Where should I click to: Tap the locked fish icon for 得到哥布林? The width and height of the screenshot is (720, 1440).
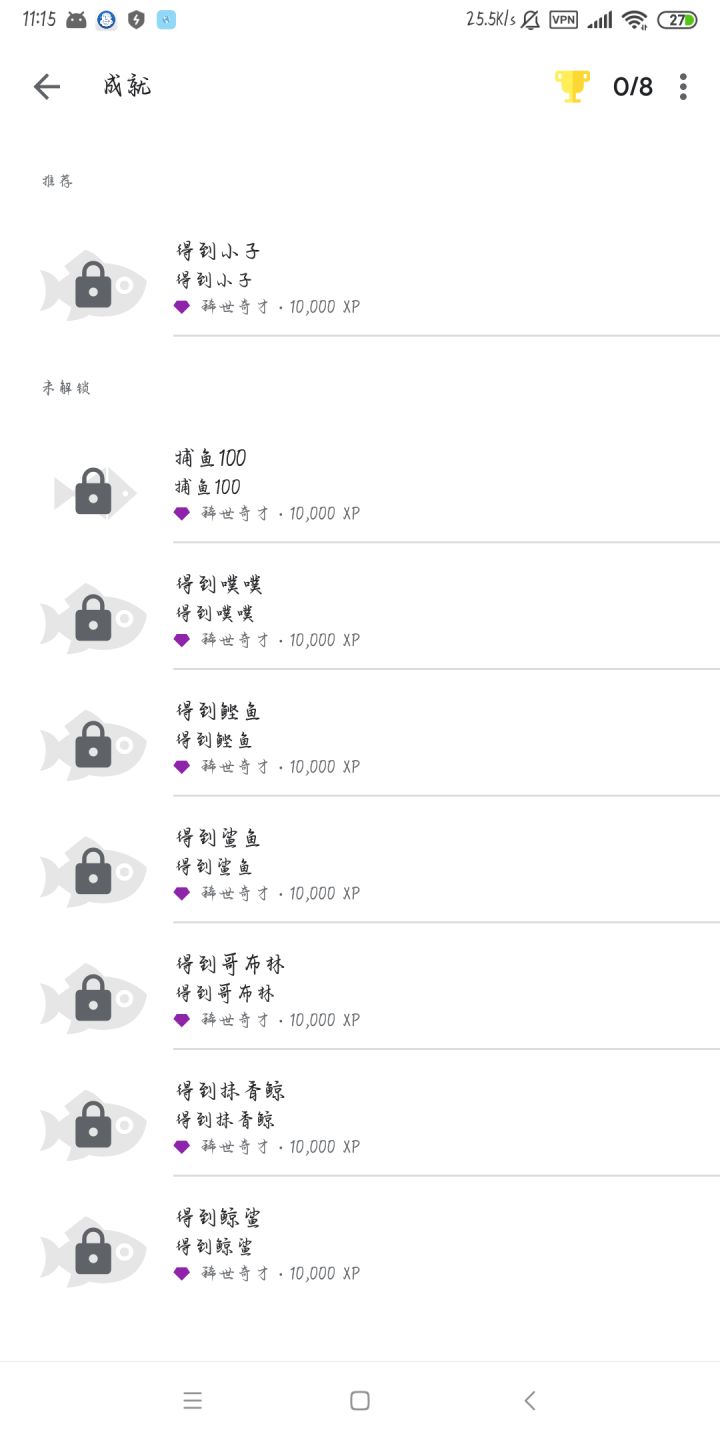(93, 998)
